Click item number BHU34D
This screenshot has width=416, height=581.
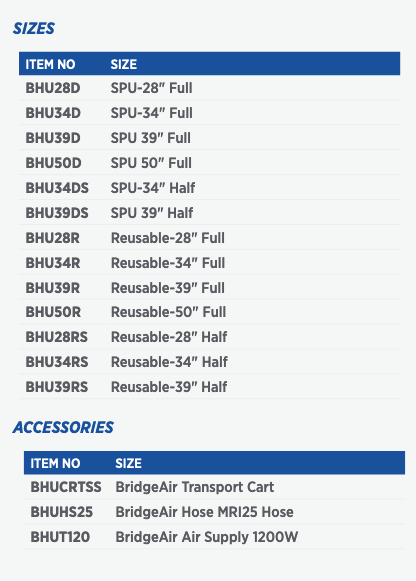coord(53,113)
